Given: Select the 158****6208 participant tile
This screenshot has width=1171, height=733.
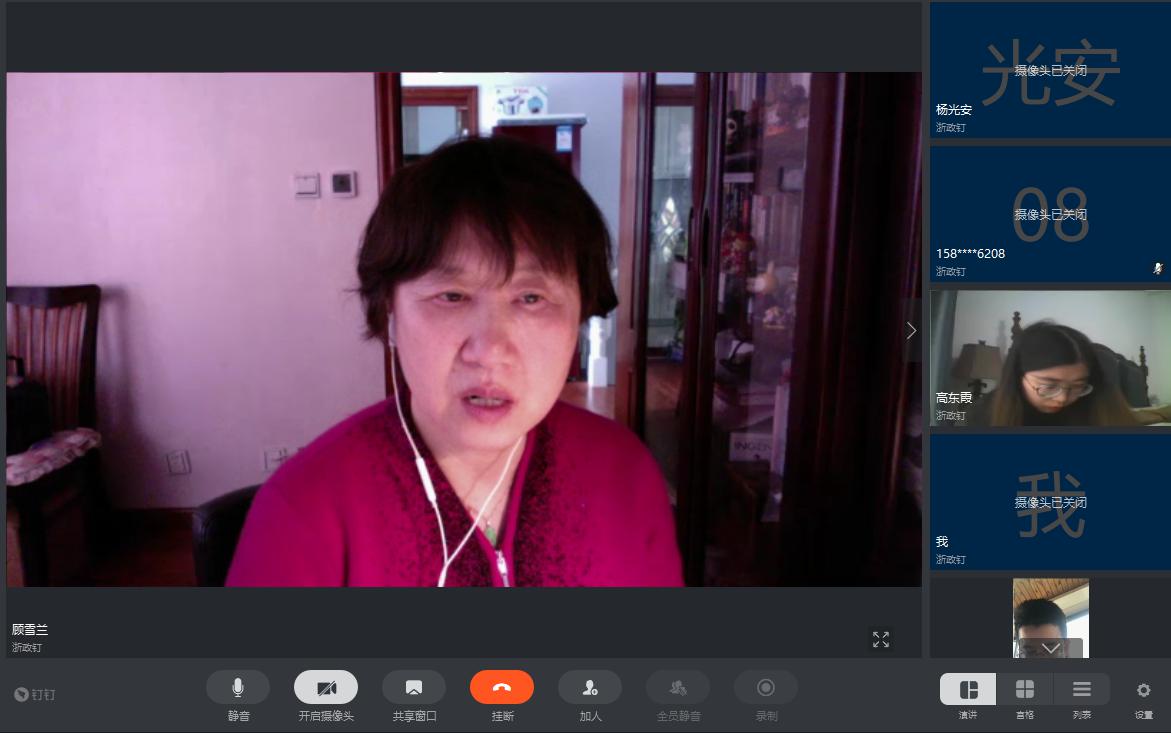Looking at the screenshot, I should (1050, 214).
